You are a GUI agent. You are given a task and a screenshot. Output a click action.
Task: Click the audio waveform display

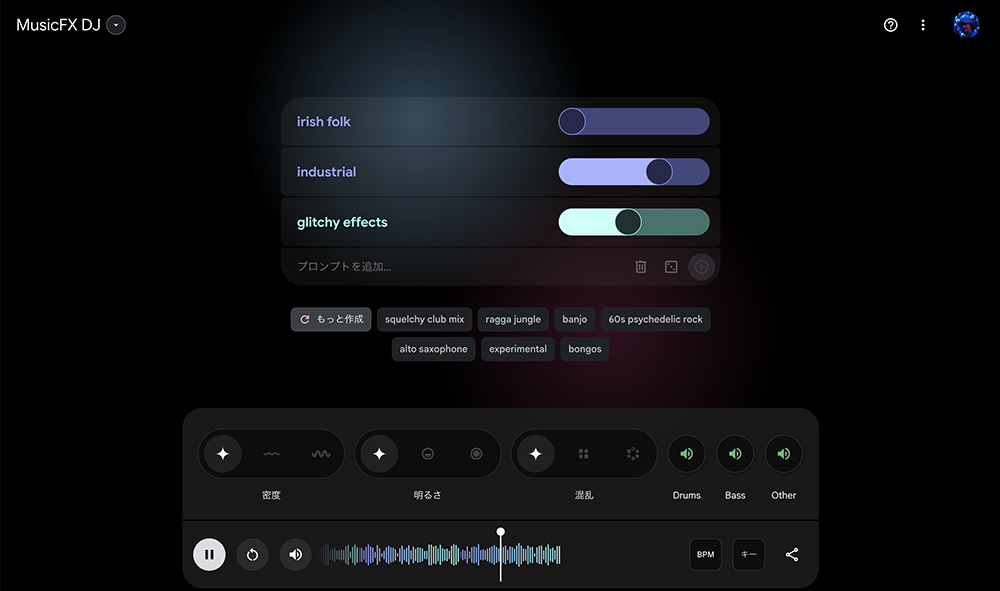point(440,555)
